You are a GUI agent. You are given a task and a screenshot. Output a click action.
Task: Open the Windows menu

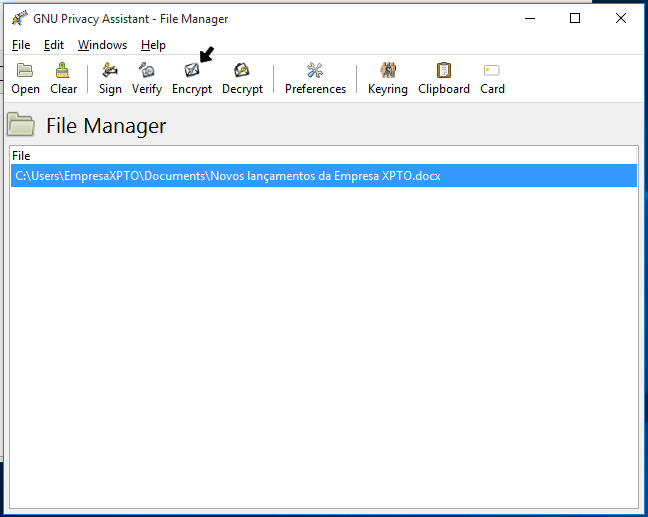(x=102, y=45)
